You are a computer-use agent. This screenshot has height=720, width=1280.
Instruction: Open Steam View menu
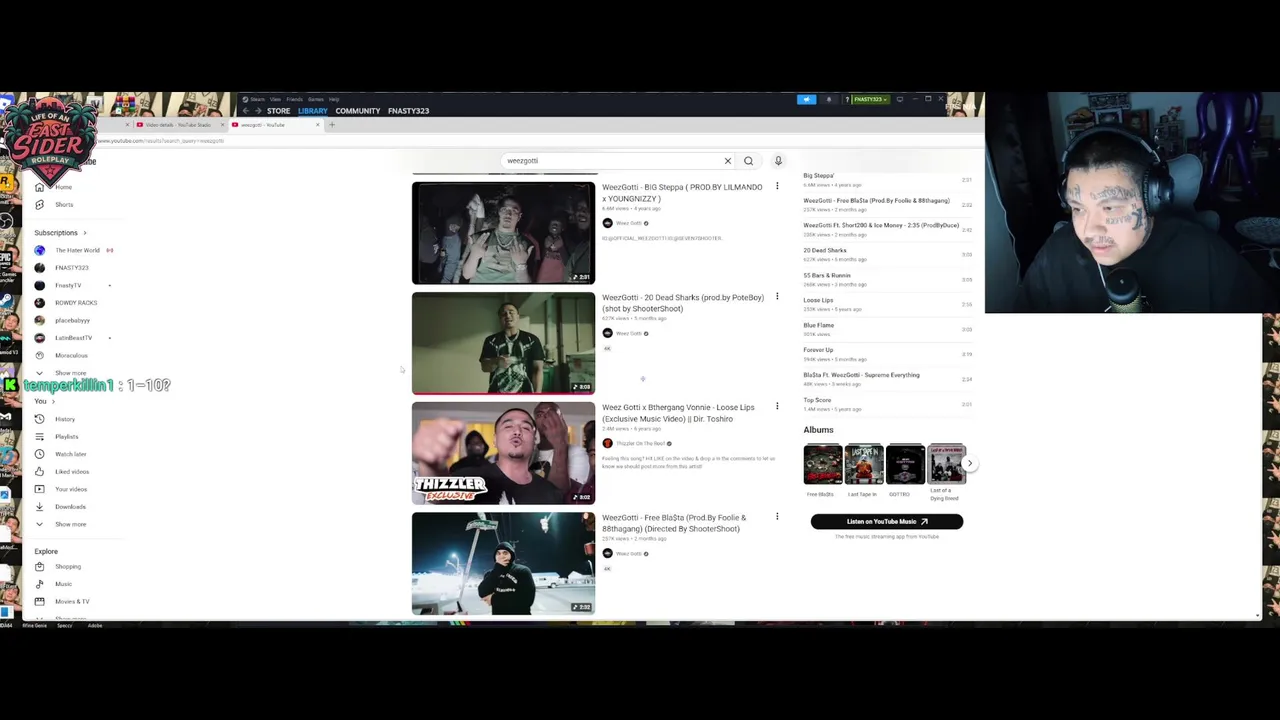(x=275, y=100)
